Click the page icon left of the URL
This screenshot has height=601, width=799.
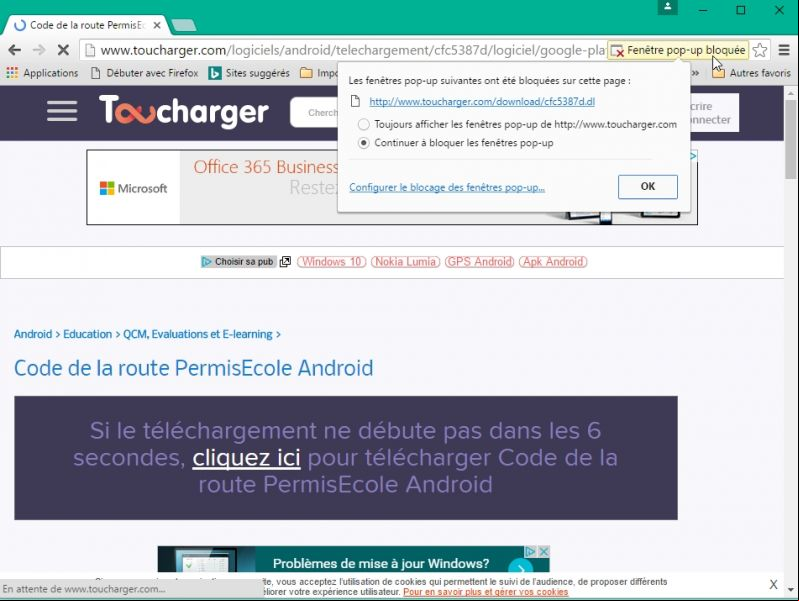coord(90,50)
